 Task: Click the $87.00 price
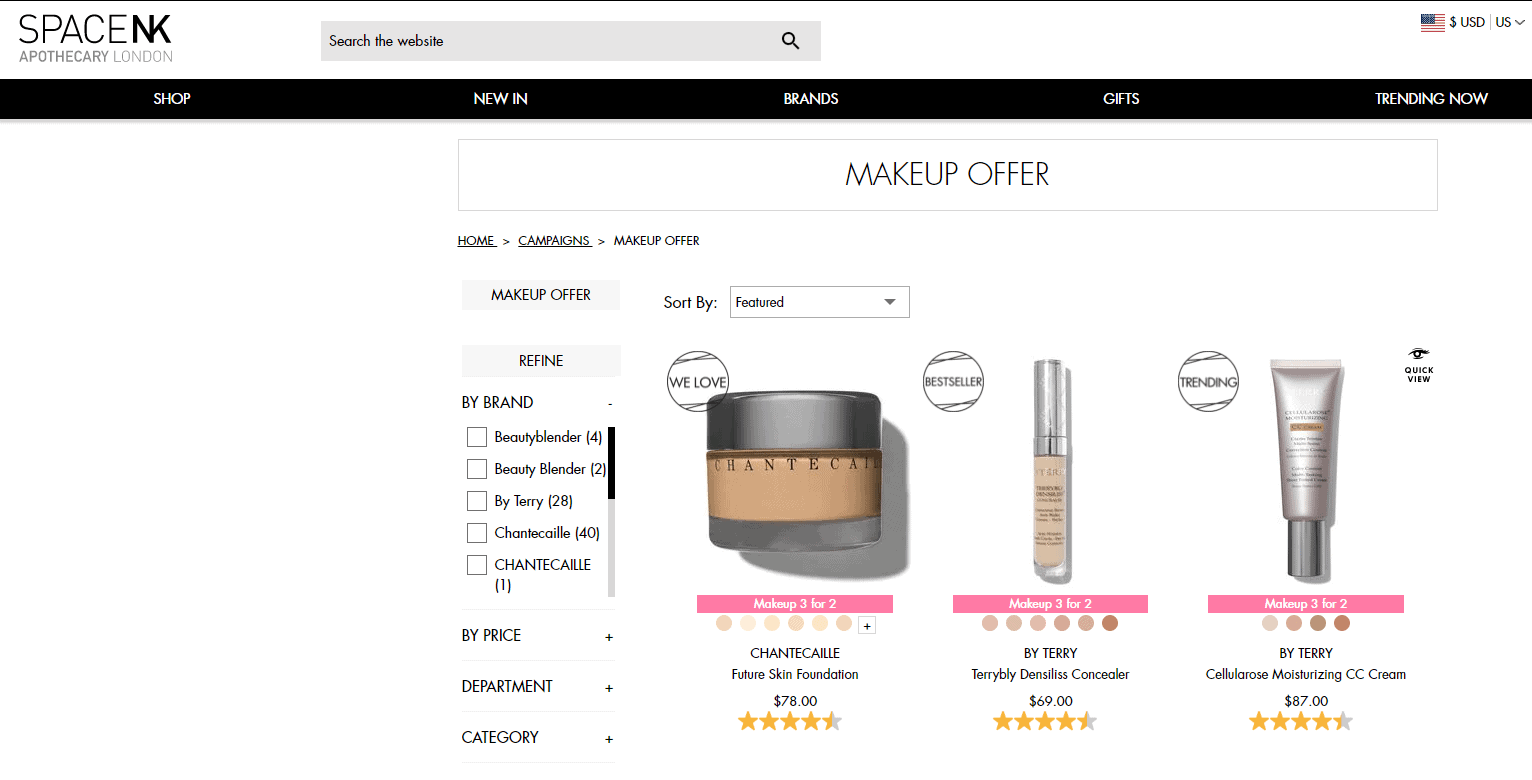tap(1306, 701)
